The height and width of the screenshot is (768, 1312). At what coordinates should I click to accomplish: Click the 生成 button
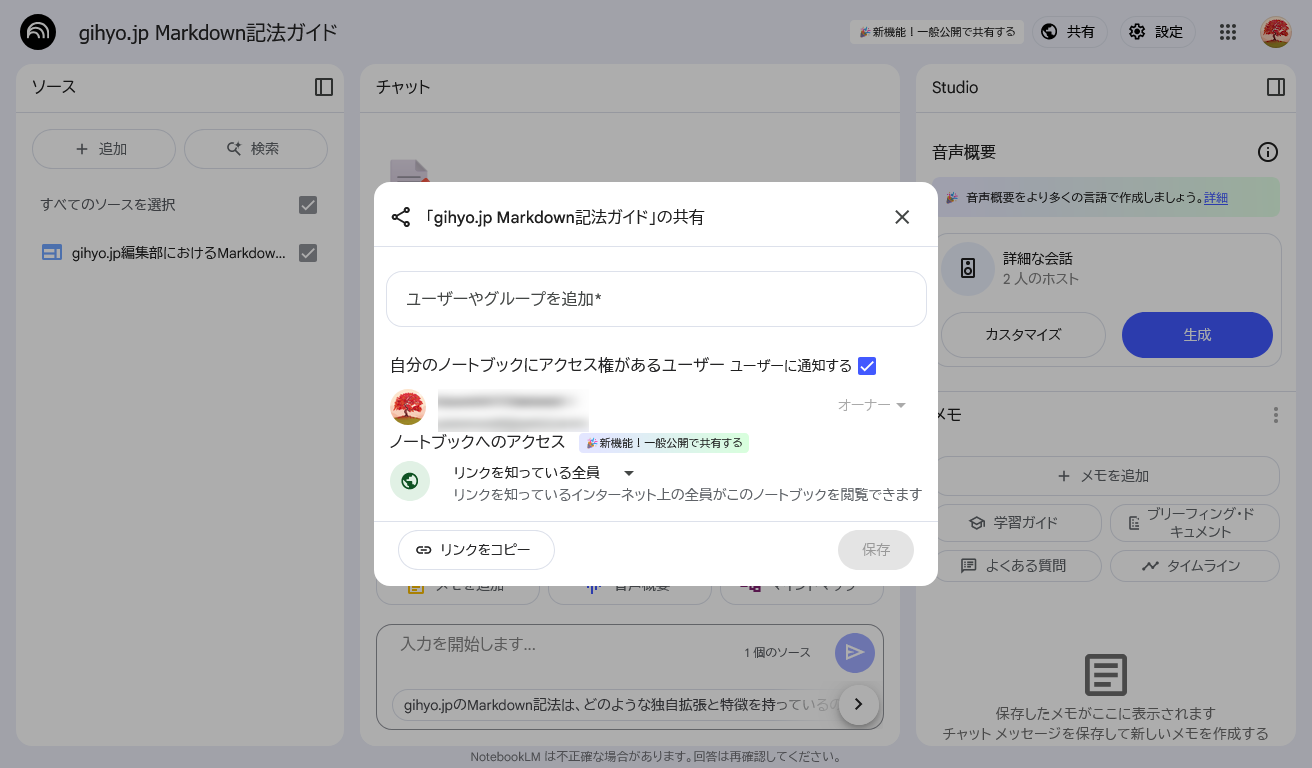(x=1197, y=335)
